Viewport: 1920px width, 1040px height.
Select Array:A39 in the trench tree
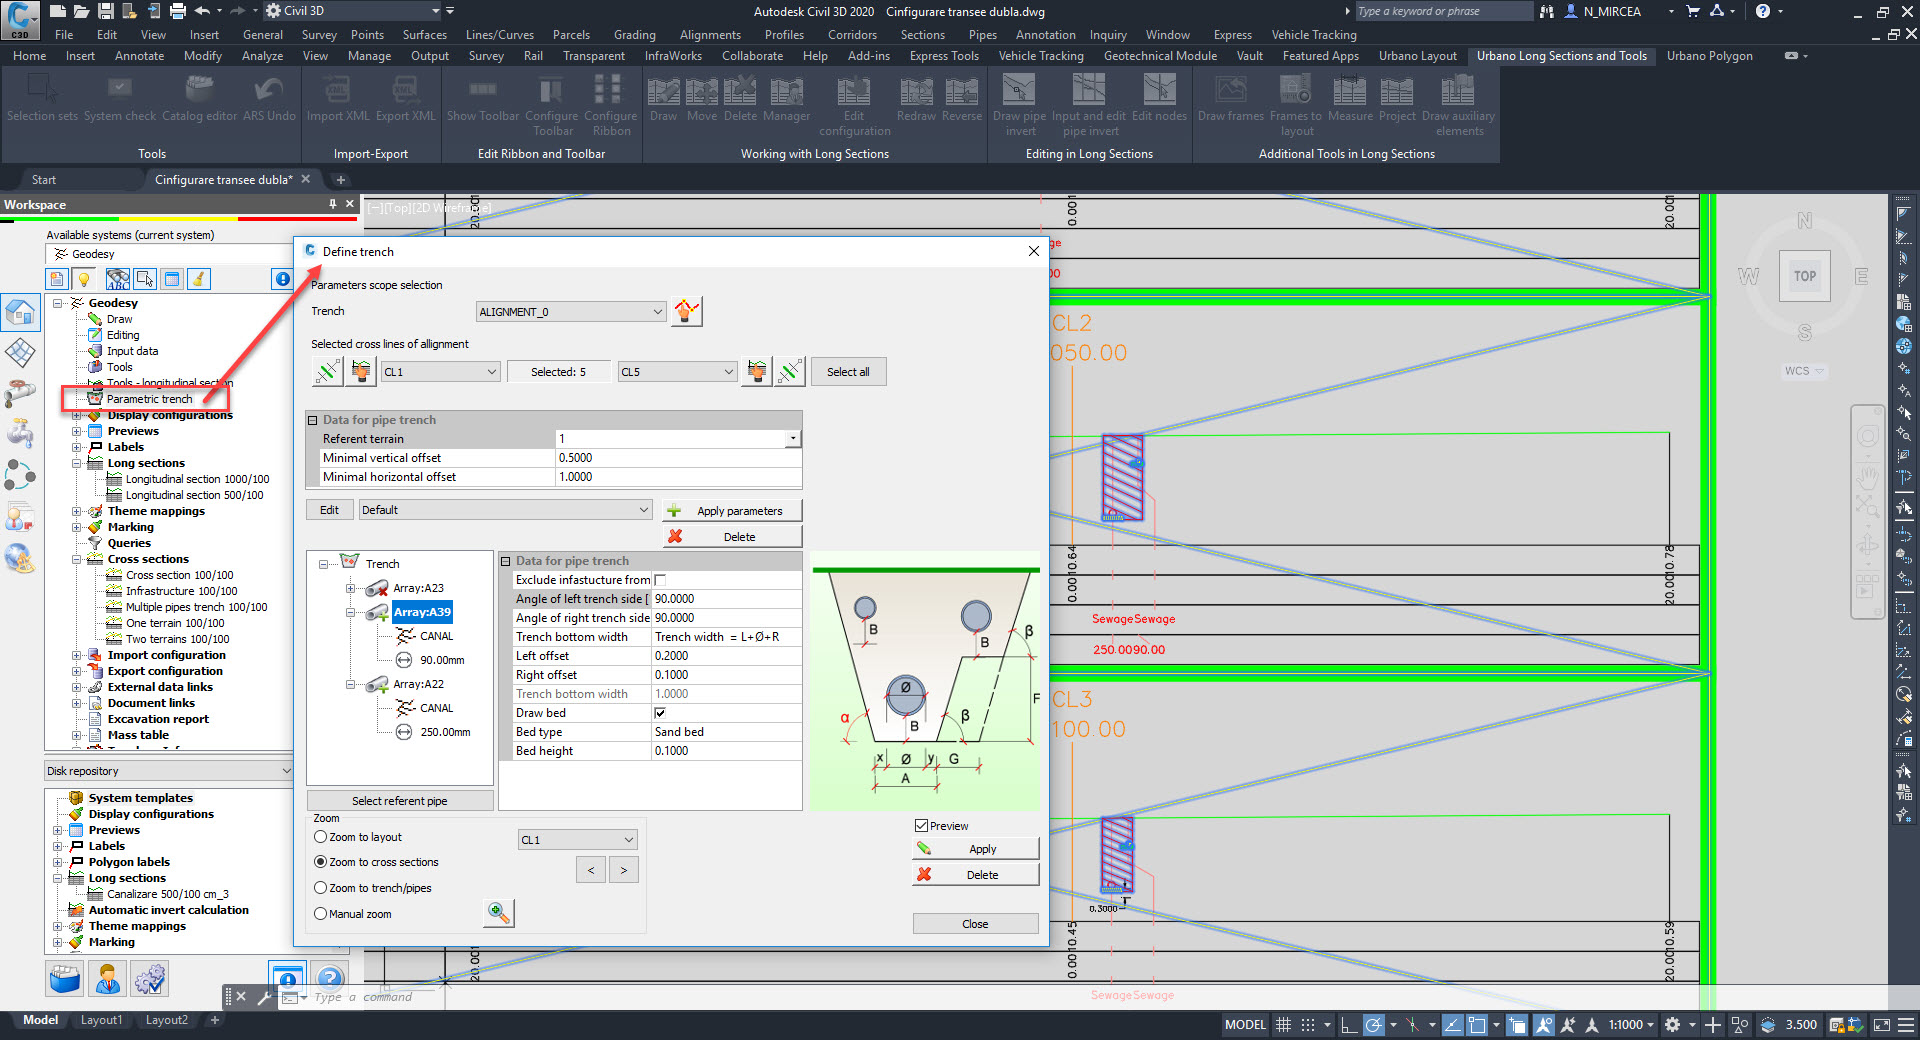pyautogui.click(x=422, y=612)
